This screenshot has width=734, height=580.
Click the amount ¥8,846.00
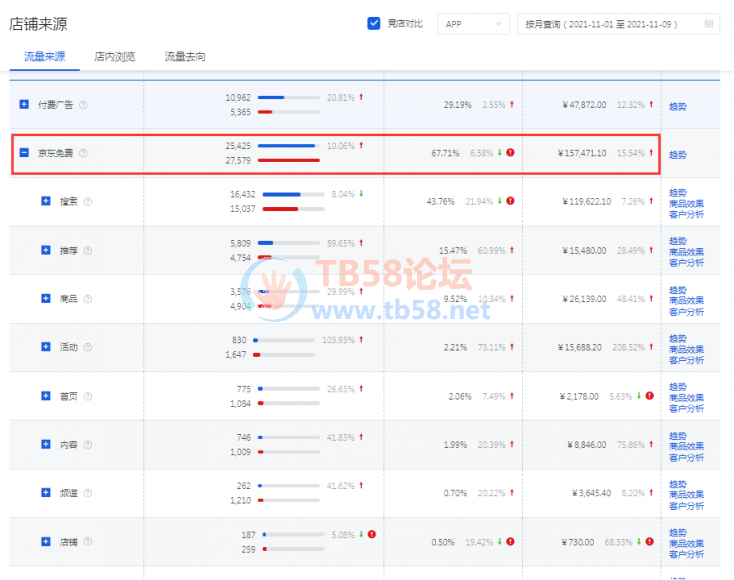click(x=587, y=444)
